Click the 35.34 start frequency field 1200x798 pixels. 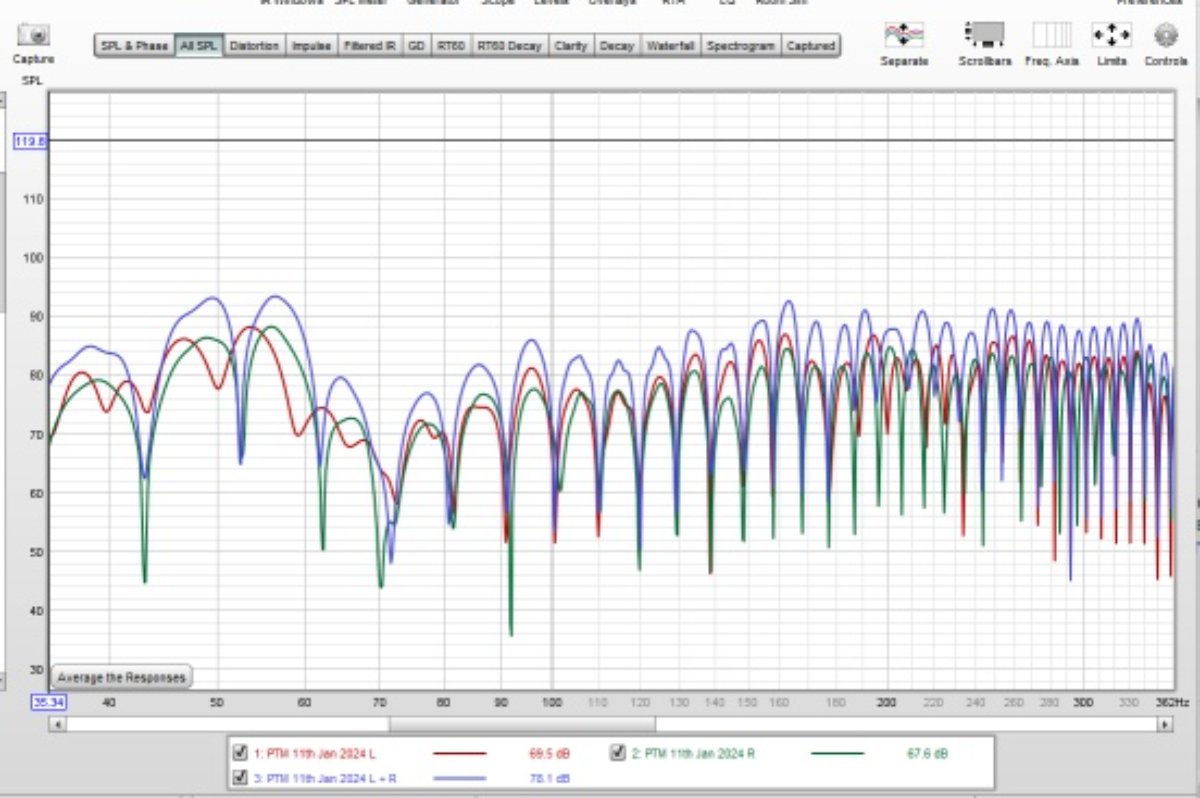point(48,702)
